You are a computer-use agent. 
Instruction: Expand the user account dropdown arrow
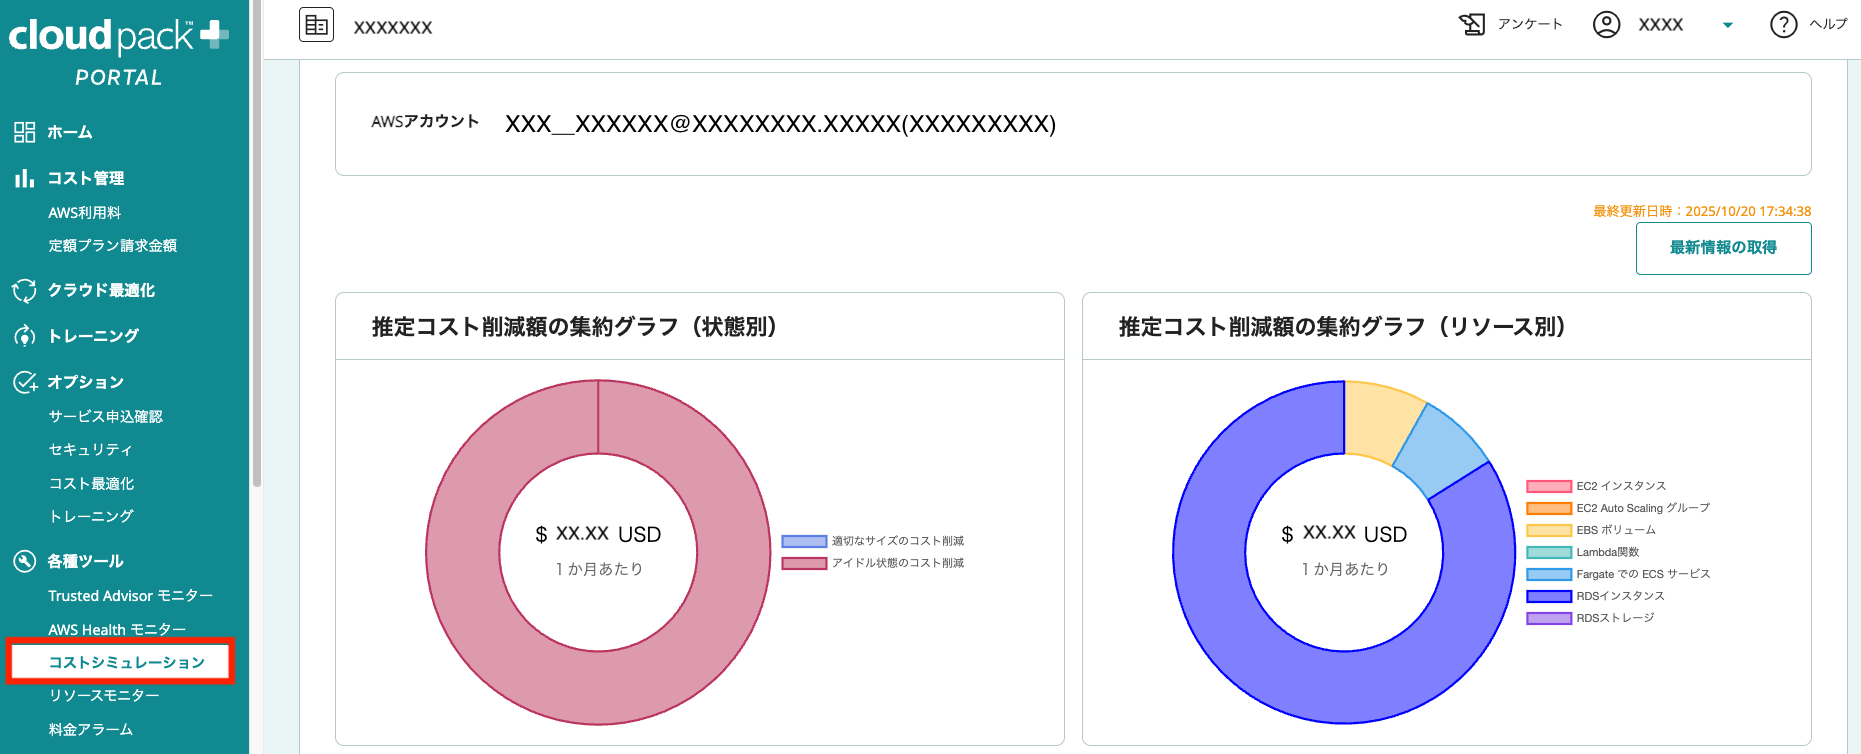tap(1727, 25)
